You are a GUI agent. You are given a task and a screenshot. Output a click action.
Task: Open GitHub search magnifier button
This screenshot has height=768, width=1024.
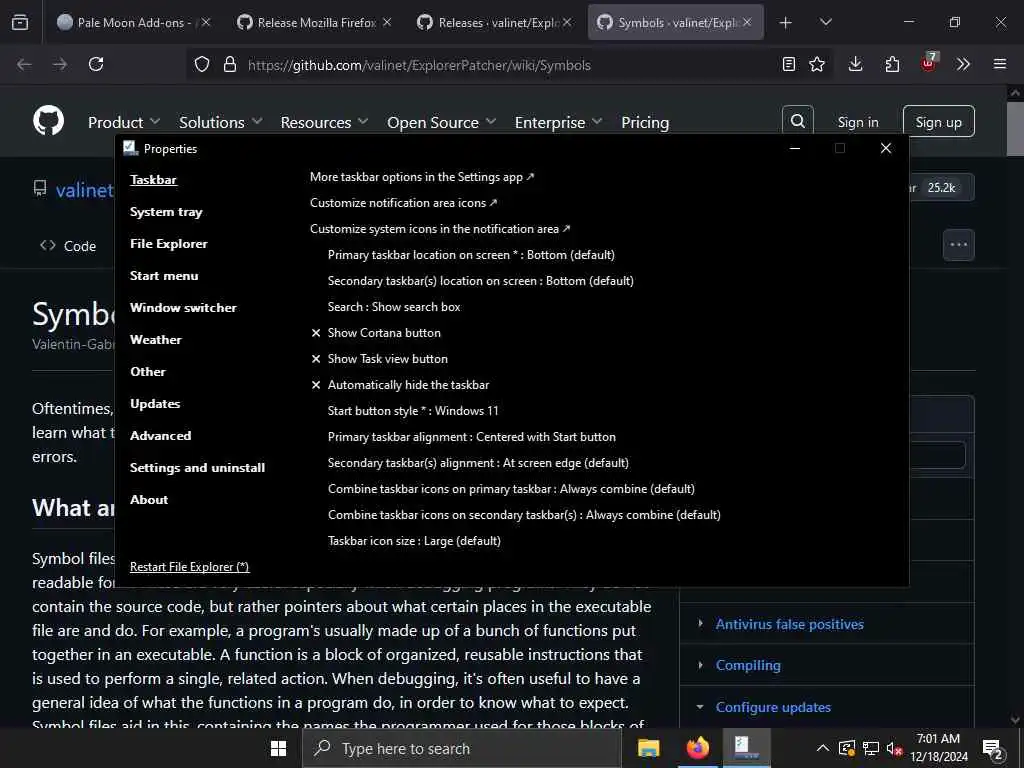pos(797,121)
